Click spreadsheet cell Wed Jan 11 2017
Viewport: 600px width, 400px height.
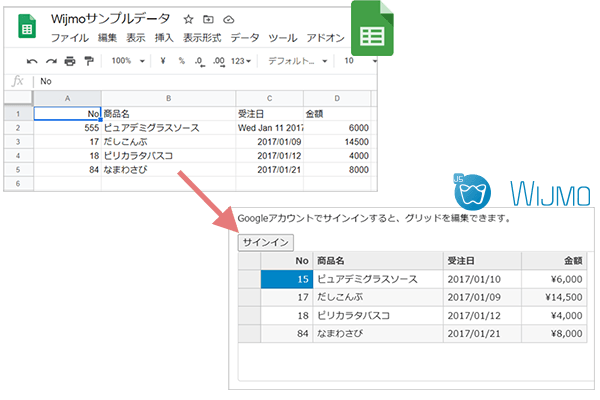click(x=269, y=128)
